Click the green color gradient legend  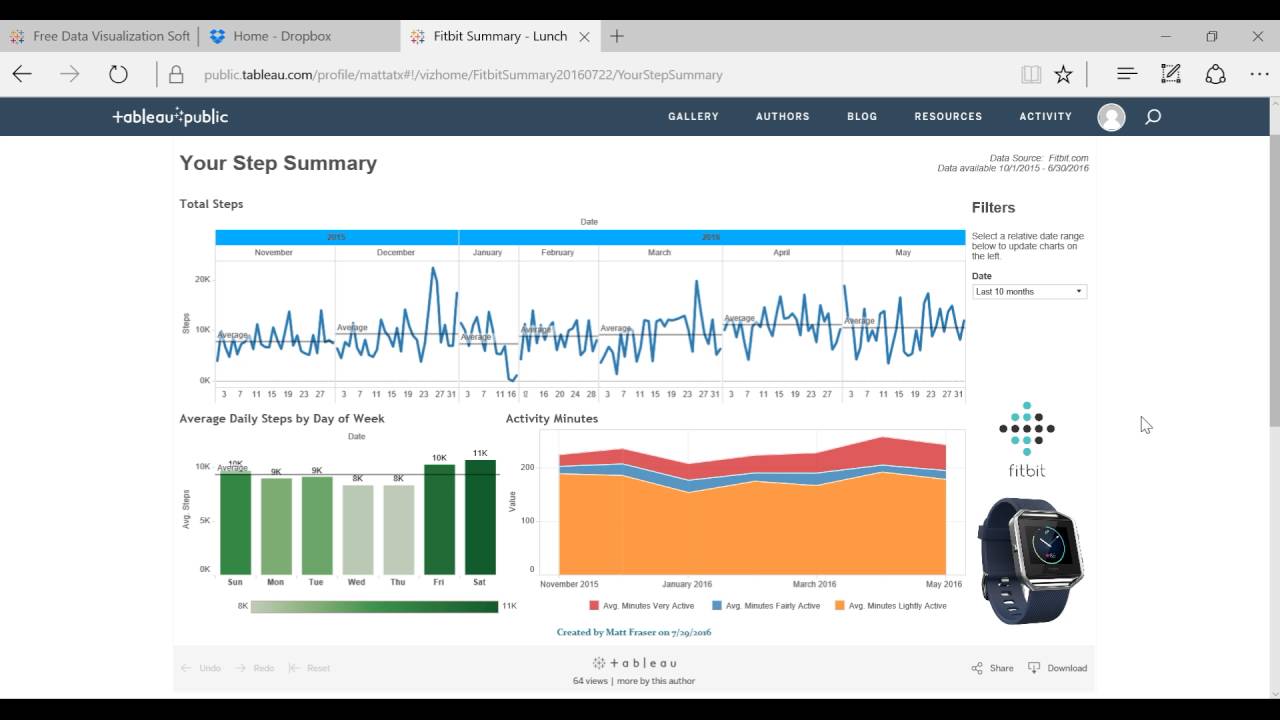point(374,606)
